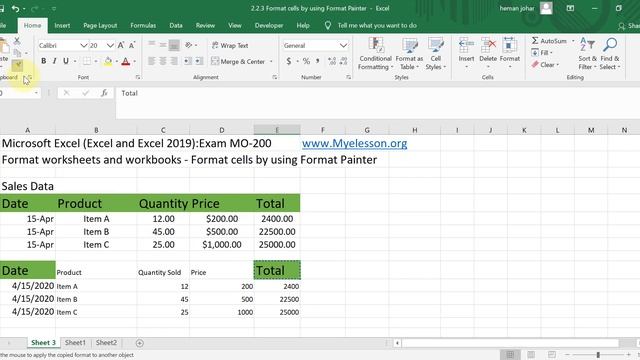The height and width of the screenshot is (360, 640).
Task: Click the Increase Indent icon
Action: [199, 61]
